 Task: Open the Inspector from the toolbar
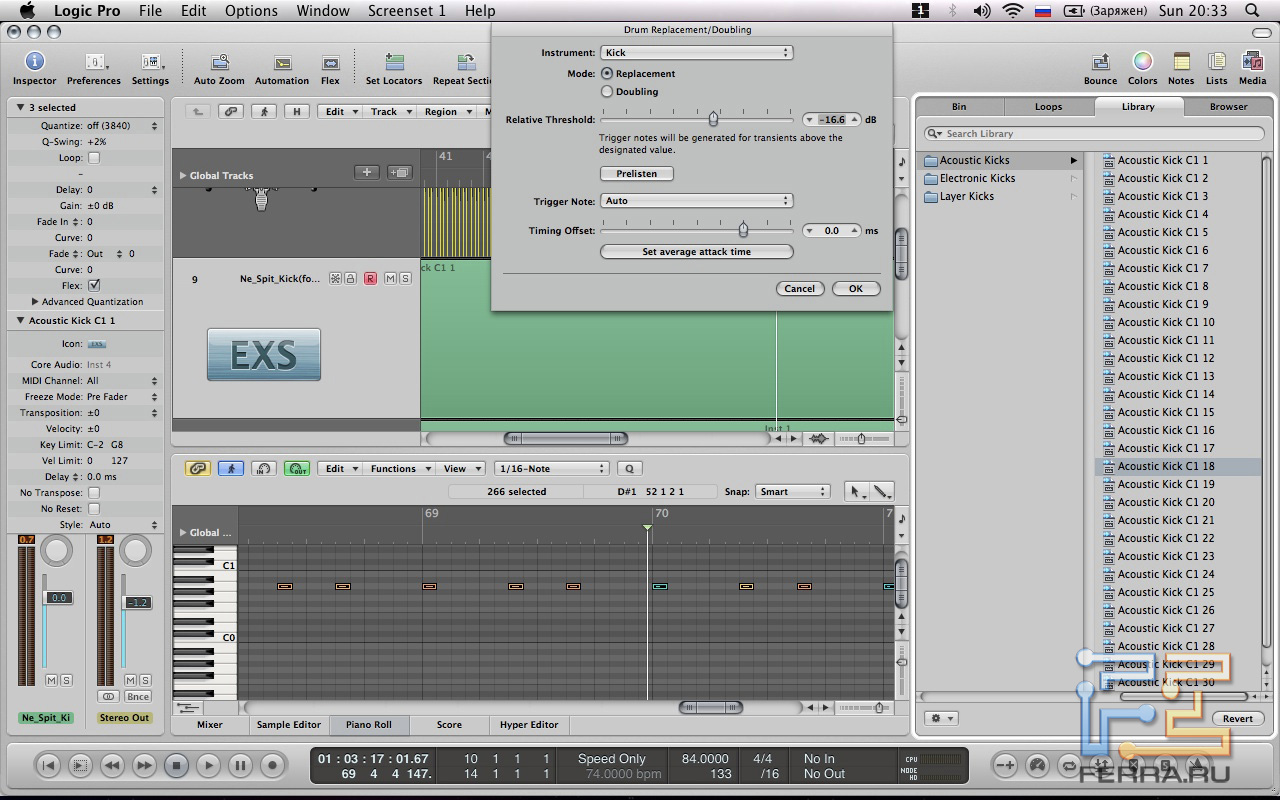[x=34, y=63]
